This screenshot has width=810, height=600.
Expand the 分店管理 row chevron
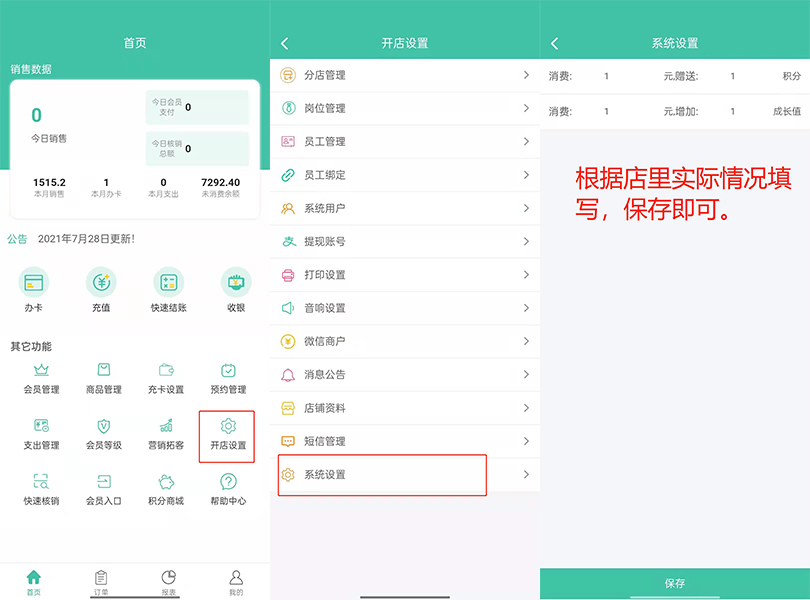click(x=526, y=75)
